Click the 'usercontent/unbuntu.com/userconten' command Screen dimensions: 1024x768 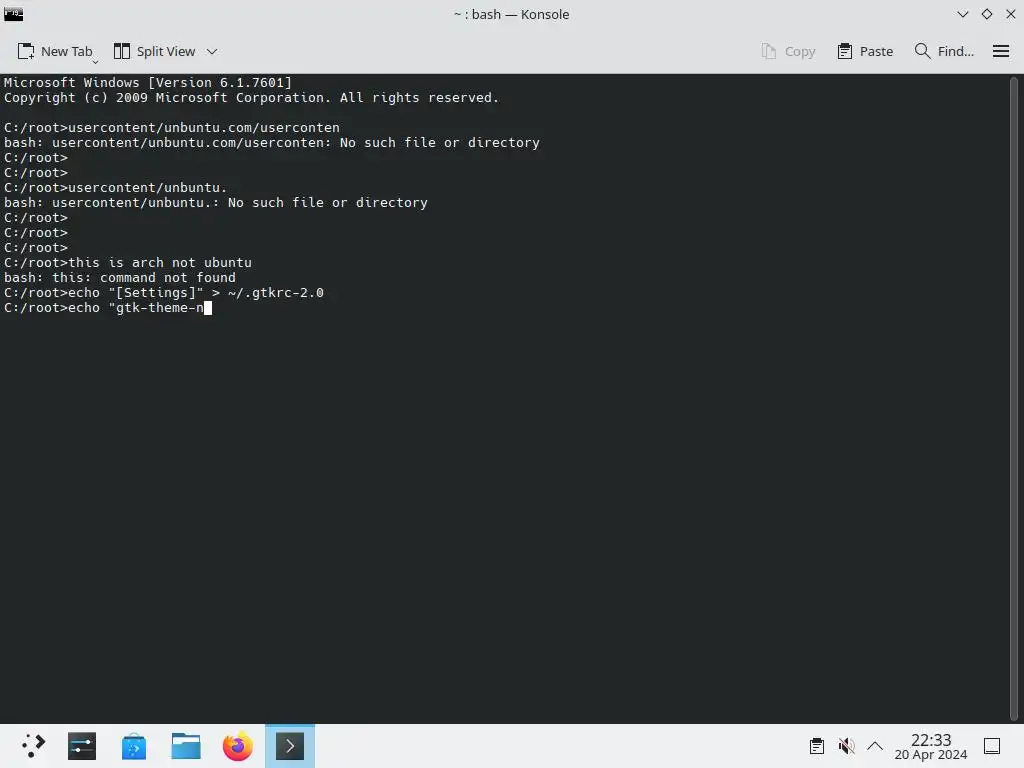click(x=204, y=127)
